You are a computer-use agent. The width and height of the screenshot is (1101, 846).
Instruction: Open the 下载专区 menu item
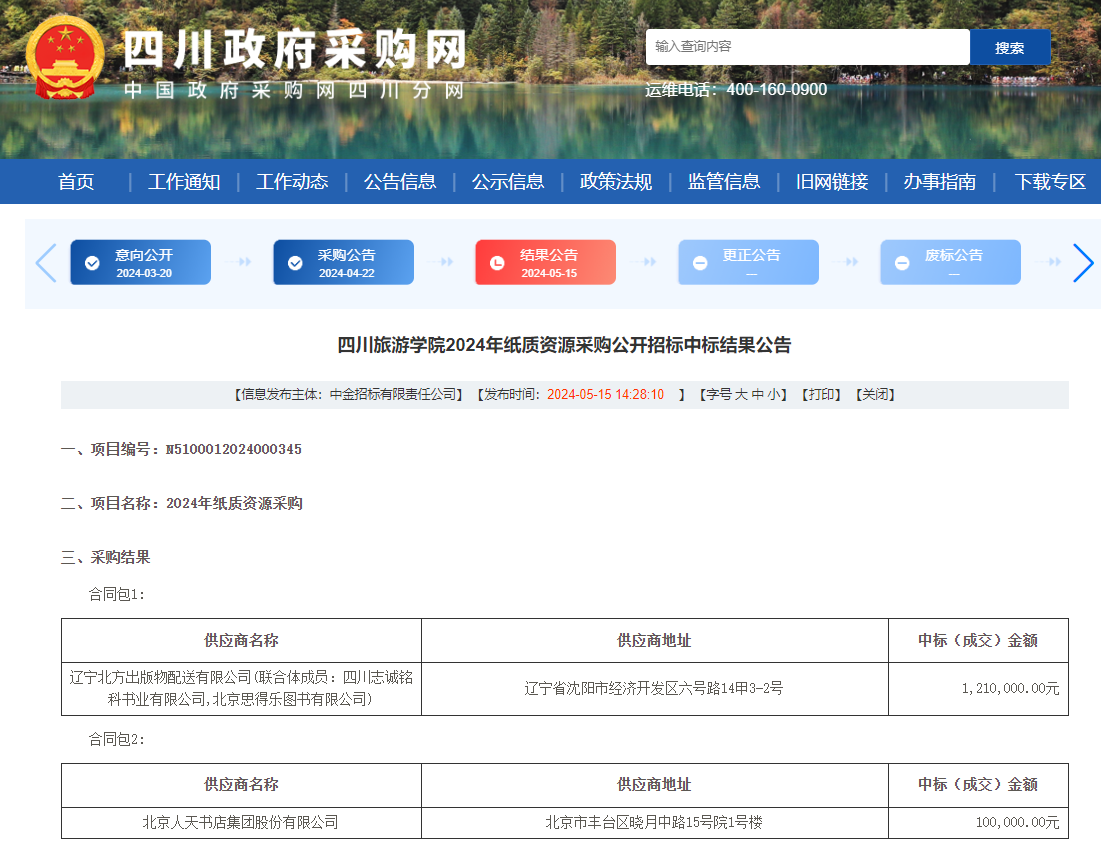click(1050, 182)
